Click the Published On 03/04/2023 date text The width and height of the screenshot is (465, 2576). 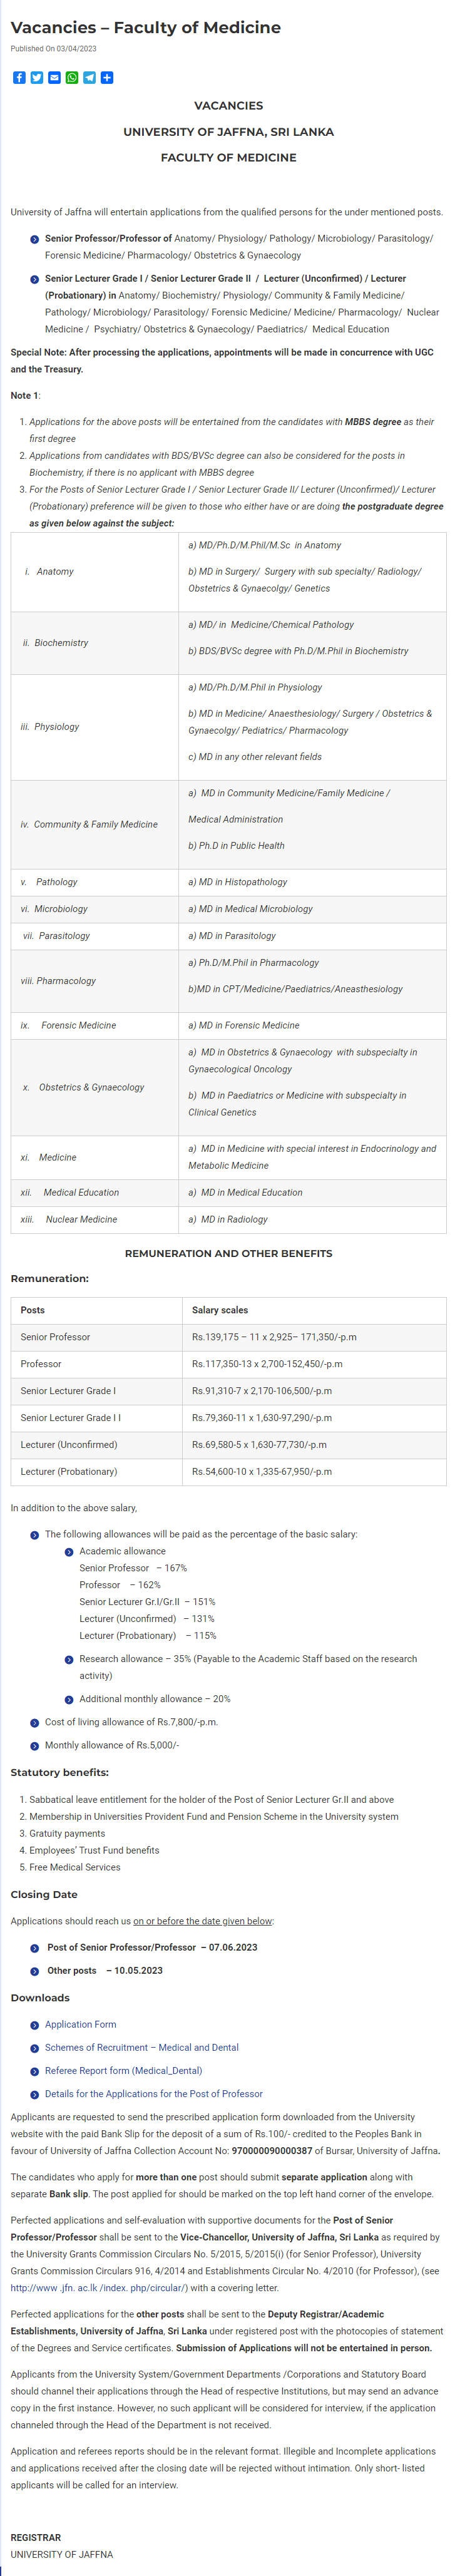click(53, 49)
